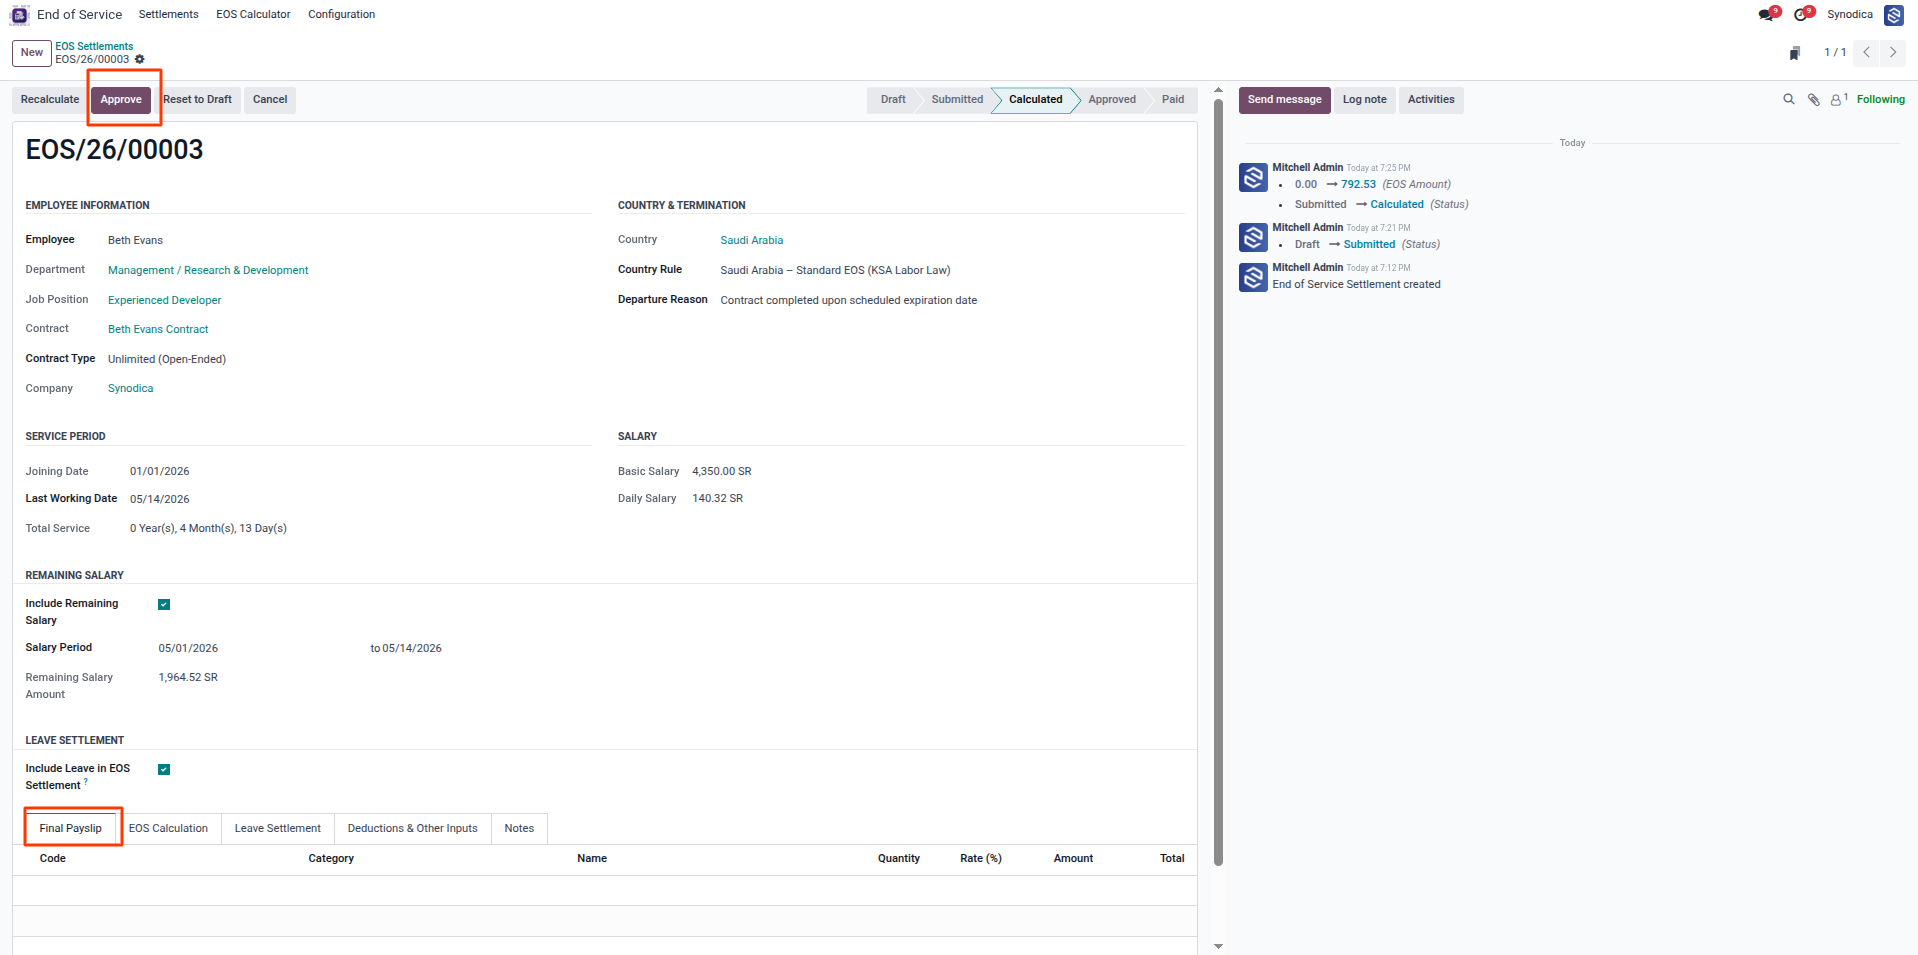1918x955 pixels.
Task: Open Management / Research & Development department link
Action: click(208, 270)
